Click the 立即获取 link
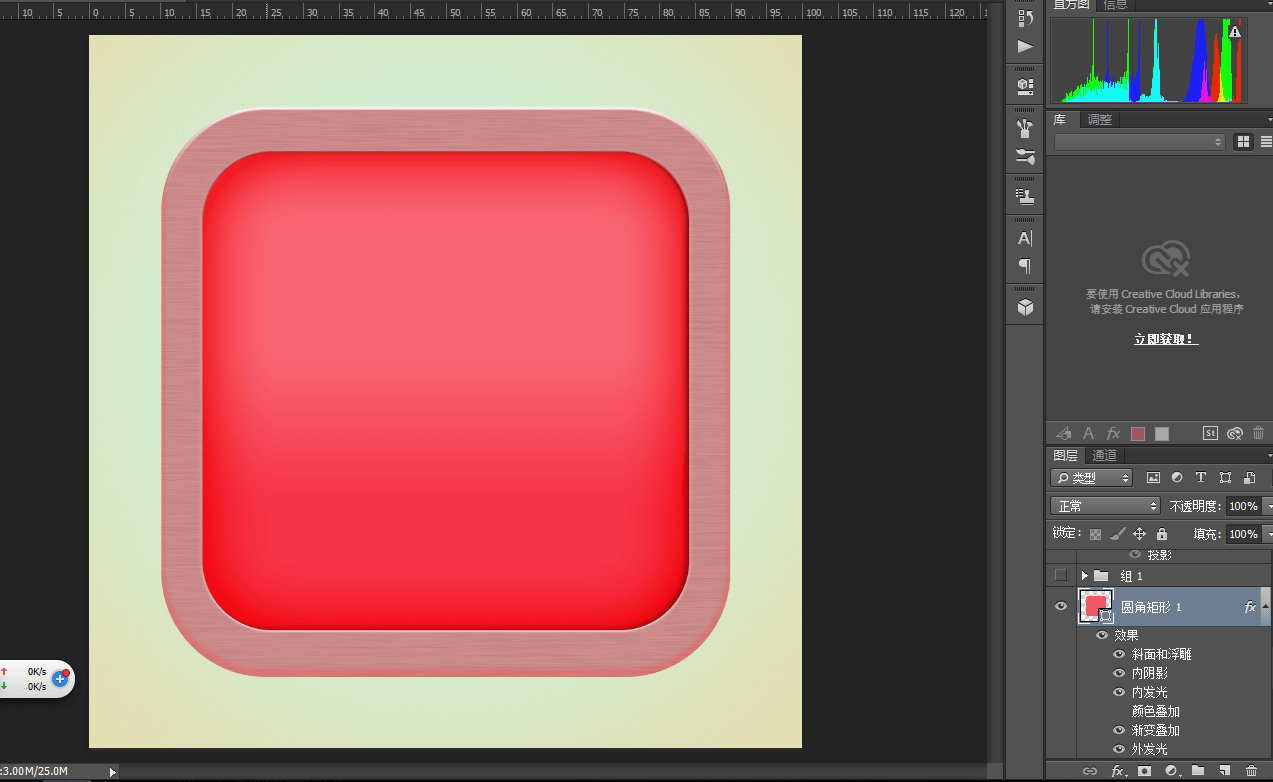The image size is (1273, 782). (1166, 339)
